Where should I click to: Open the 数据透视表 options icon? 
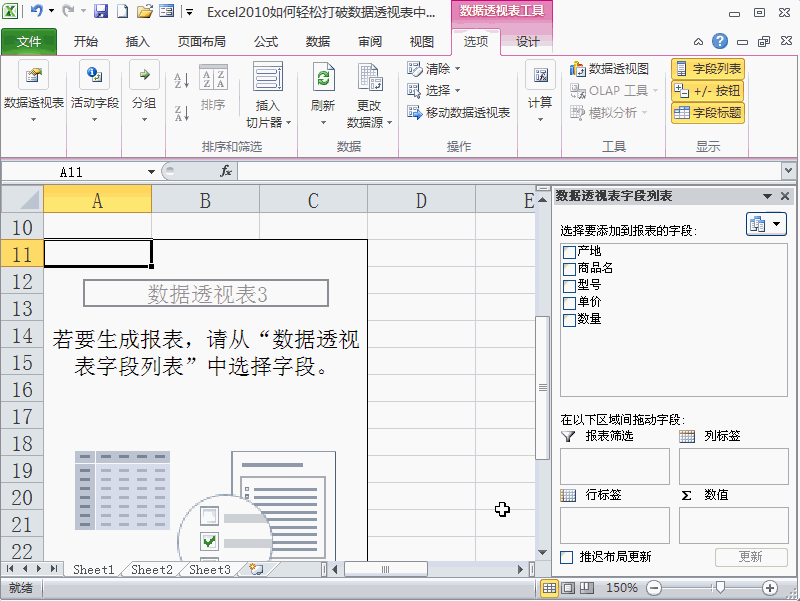pos(33,75)
